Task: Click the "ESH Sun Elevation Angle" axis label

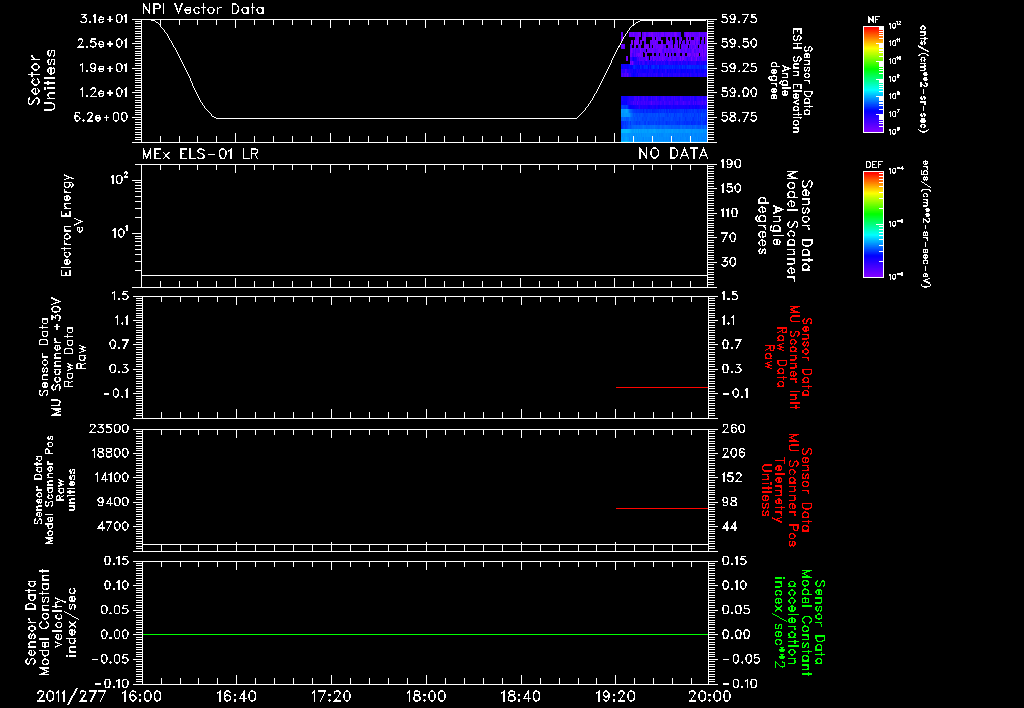Action: tap(791, 80)
